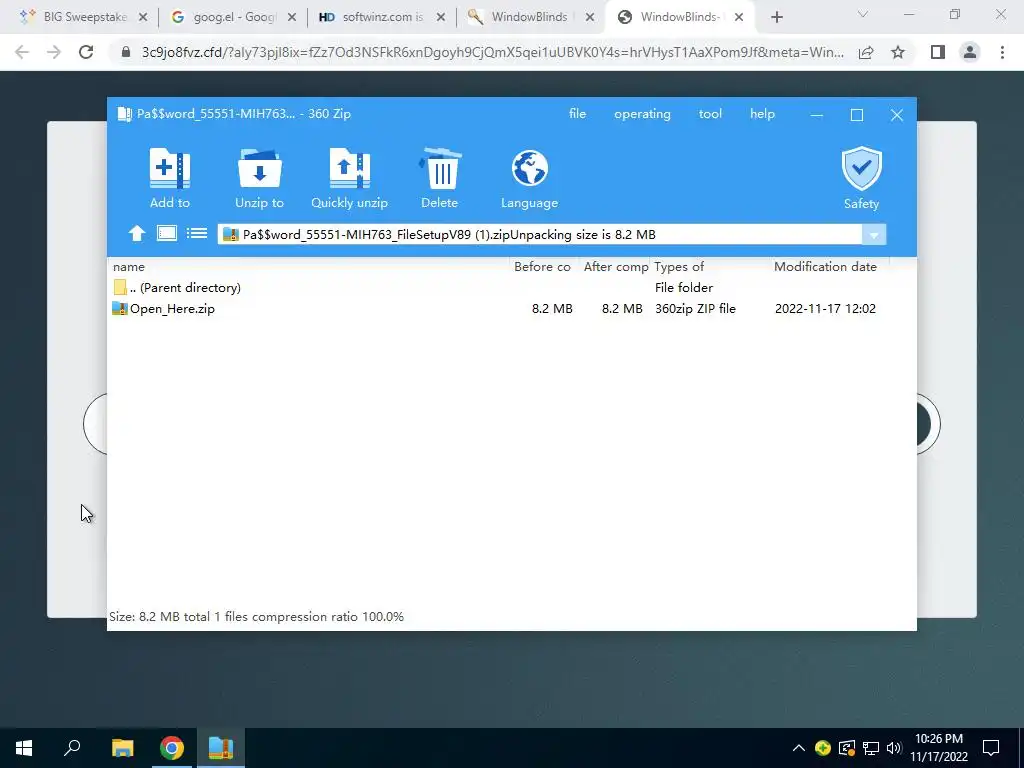The image size is (1024, 768).
Task: Click the Chrome address bar URL
Action: point(492,52)
